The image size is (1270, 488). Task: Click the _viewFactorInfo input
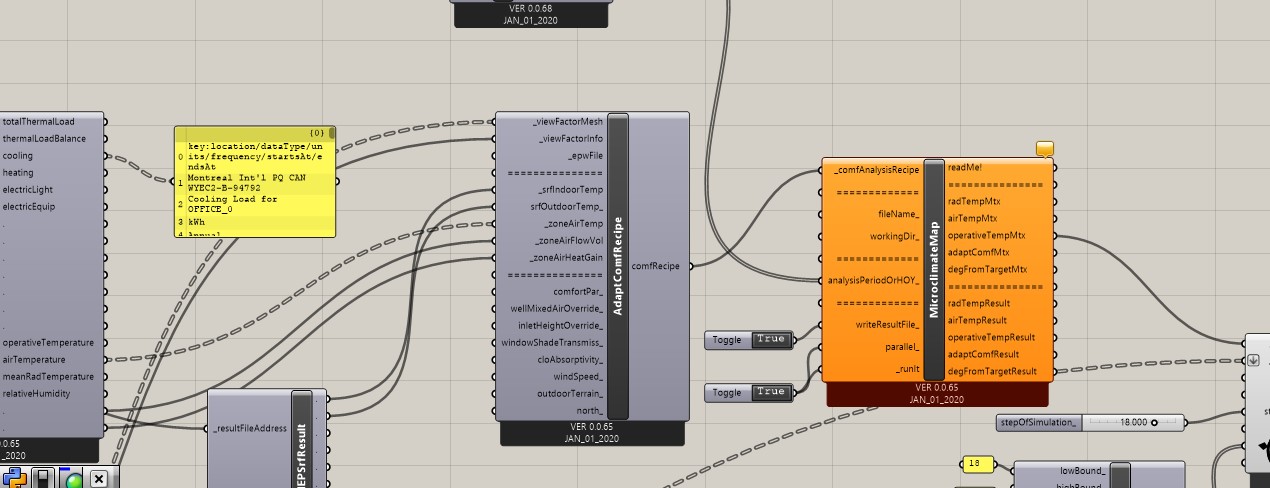[x=569, y=138]
